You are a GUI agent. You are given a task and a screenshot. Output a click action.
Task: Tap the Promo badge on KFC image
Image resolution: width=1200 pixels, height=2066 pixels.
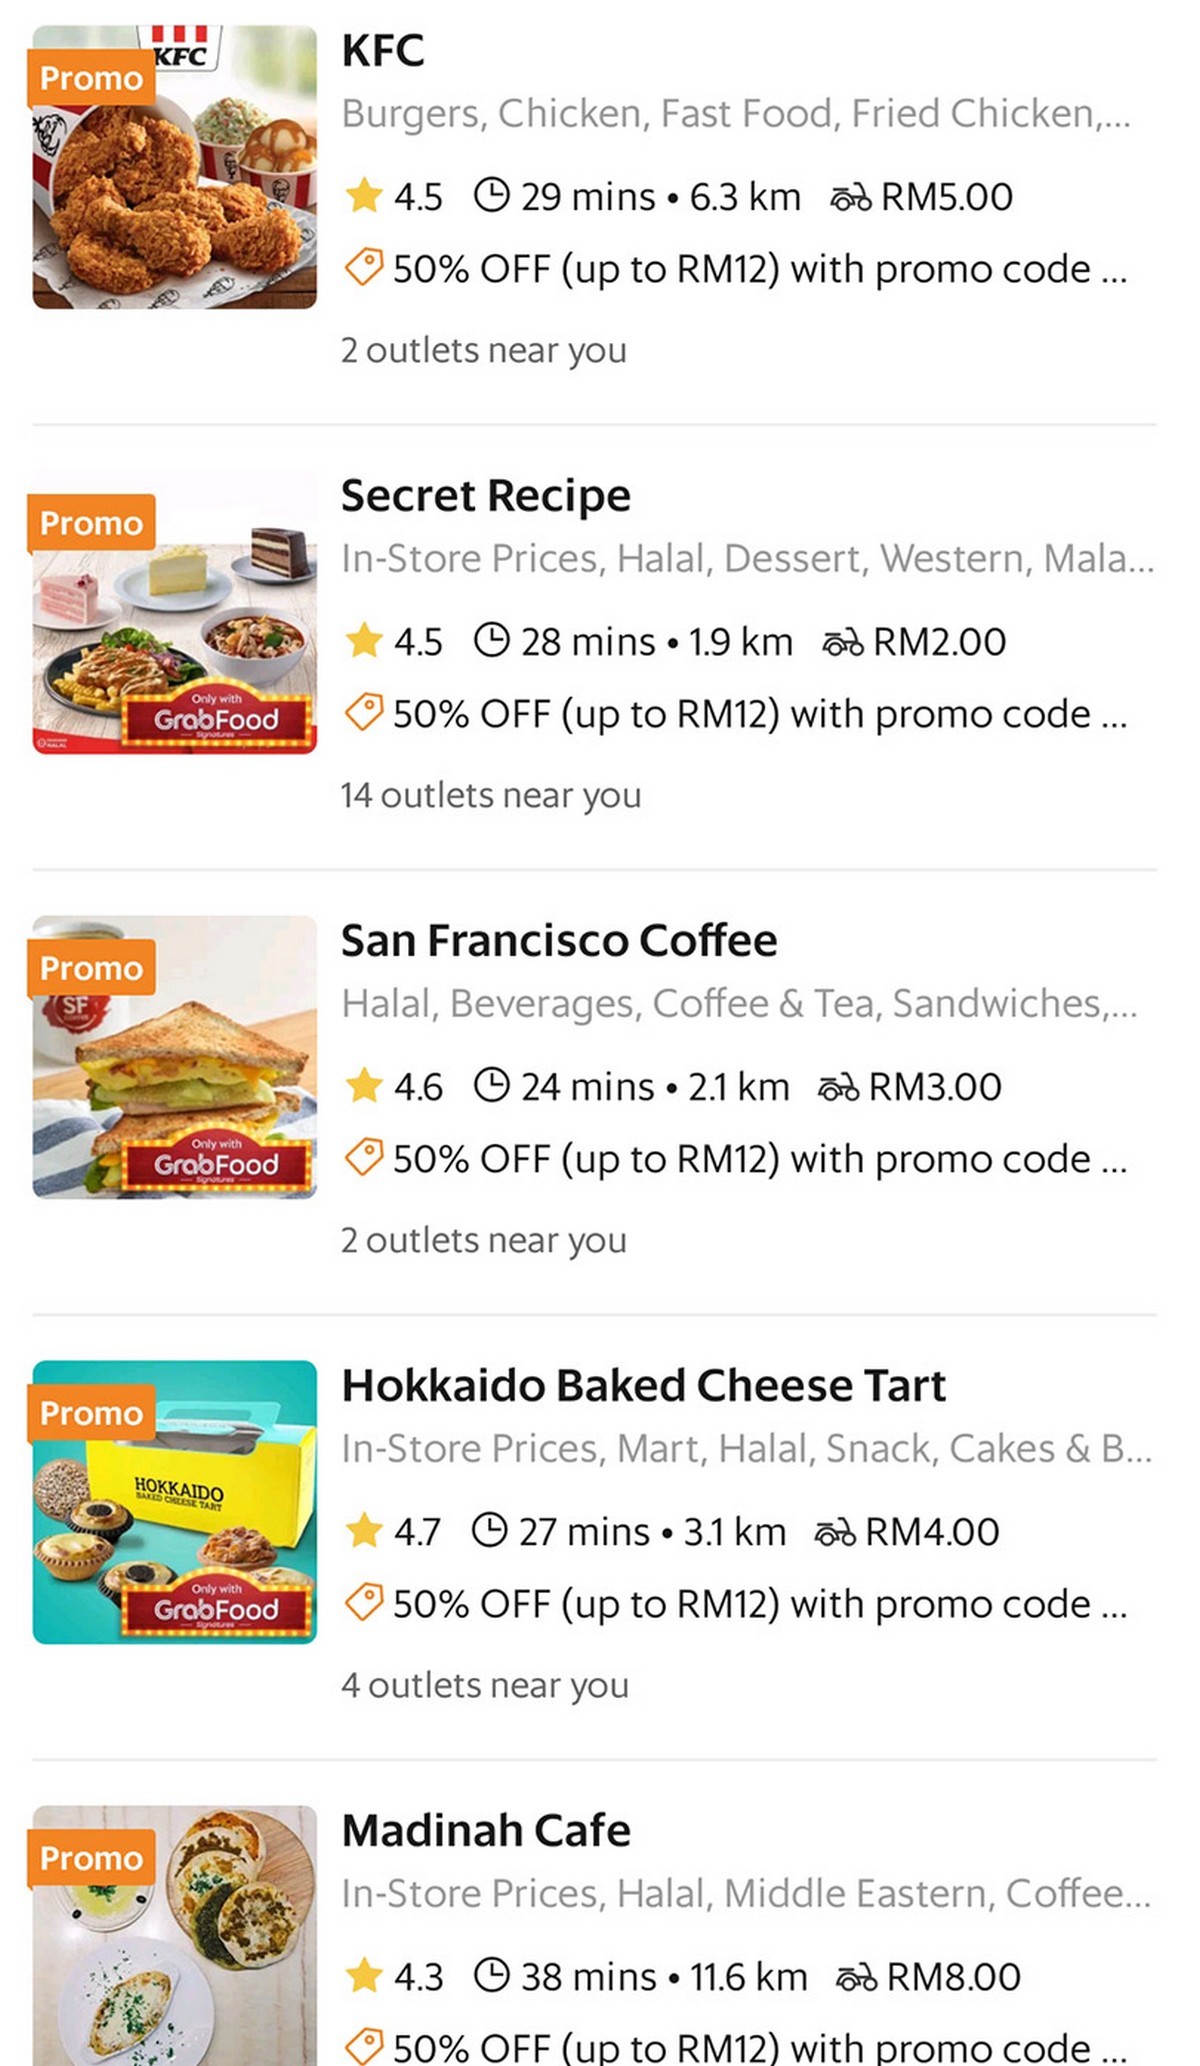pos(91,78)
